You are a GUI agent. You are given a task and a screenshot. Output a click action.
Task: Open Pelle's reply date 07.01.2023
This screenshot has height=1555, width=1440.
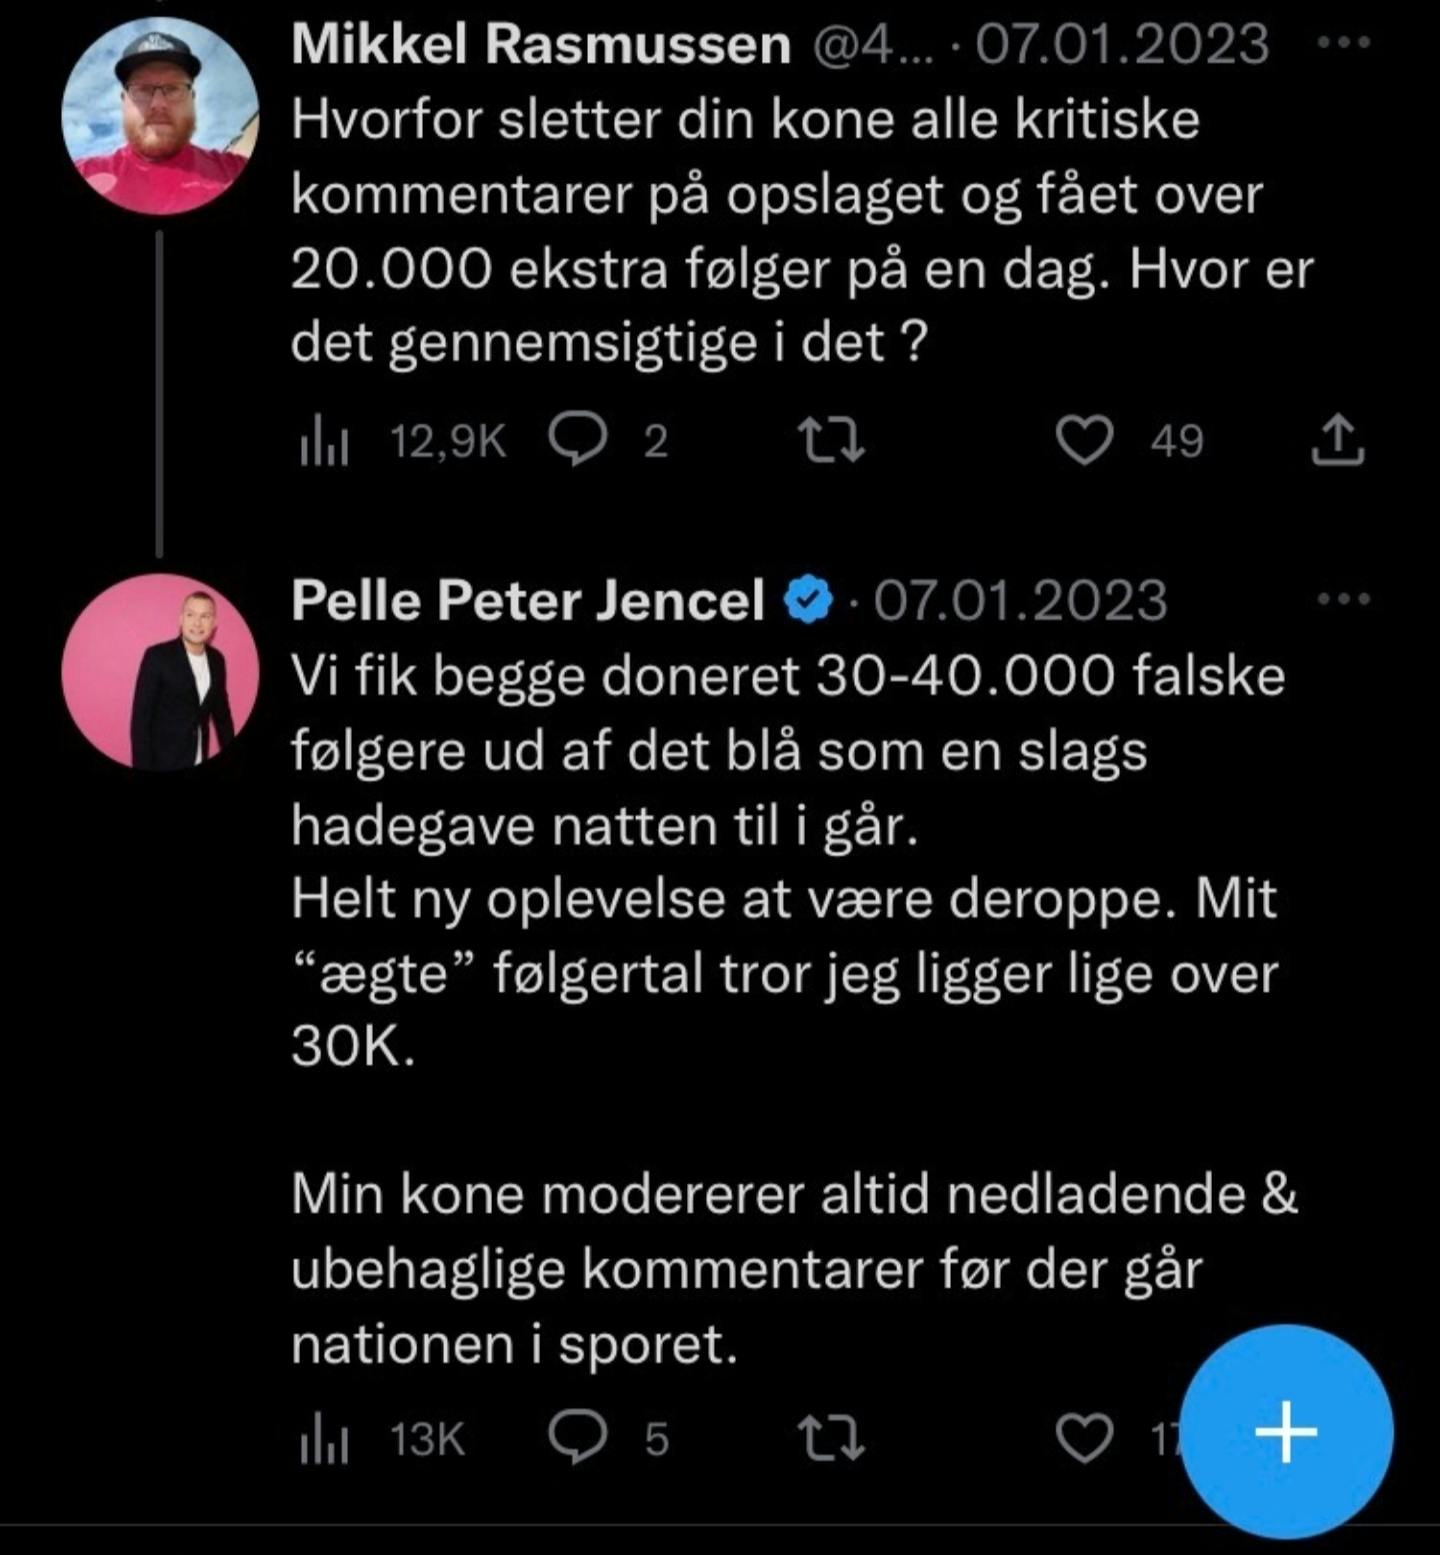pyautogui.click(x=1020, y=601)
